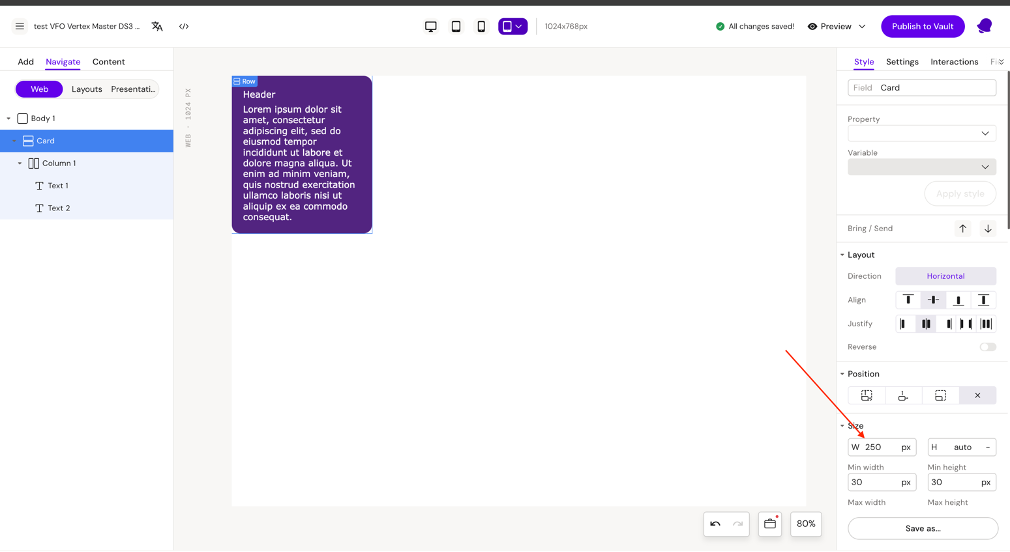The height and width of the screenshot is (552, 1010).
Task: Select the Layouts view mode
Action: click(87, 89)
